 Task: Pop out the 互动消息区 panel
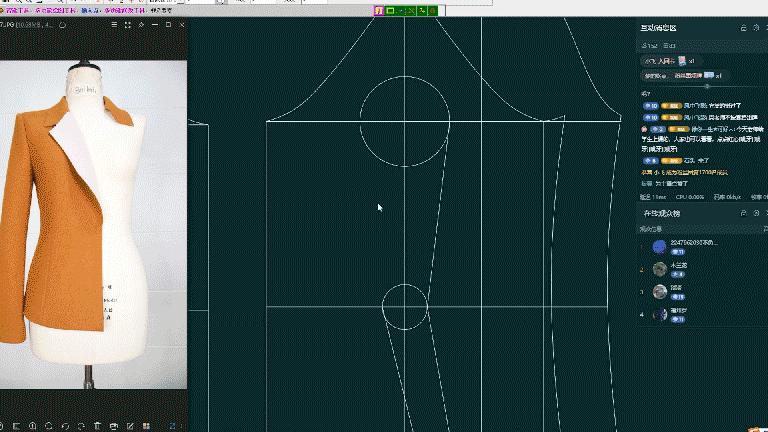(742, 28)
